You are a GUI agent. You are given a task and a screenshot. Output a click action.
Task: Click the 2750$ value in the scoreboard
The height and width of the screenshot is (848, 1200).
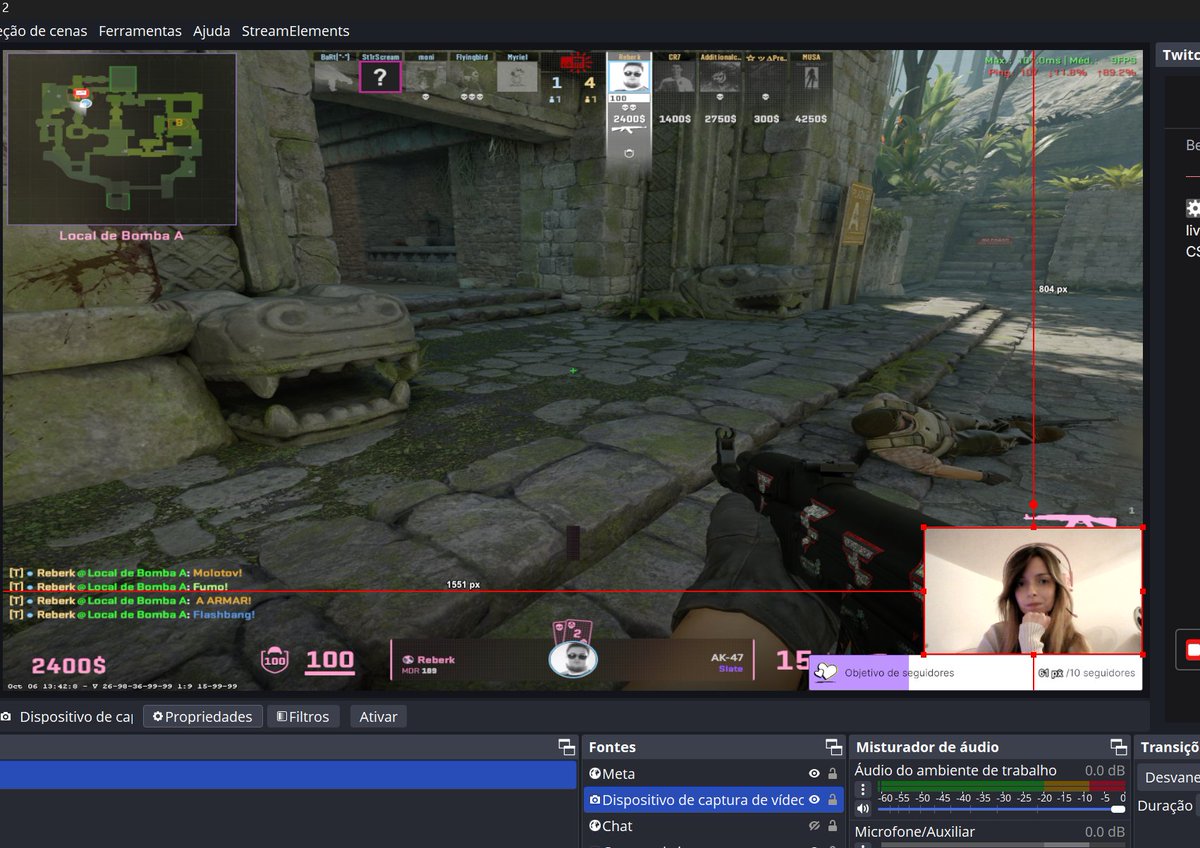[x=720, y=119]
